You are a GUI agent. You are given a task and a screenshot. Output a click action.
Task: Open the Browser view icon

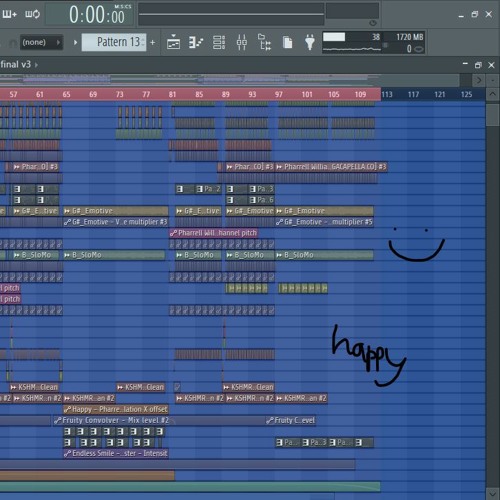pos(264,42)
